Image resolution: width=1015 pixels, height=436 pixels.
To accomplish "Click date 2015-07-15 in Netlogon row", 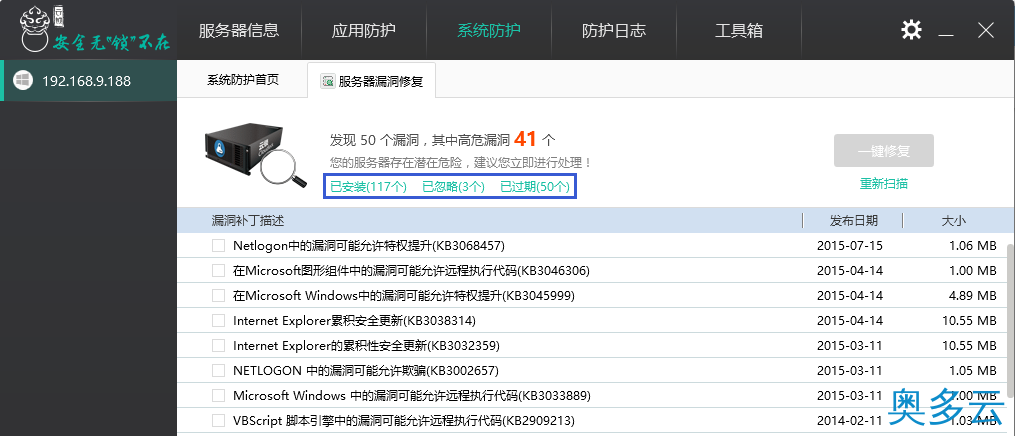I will pos(850,246).
